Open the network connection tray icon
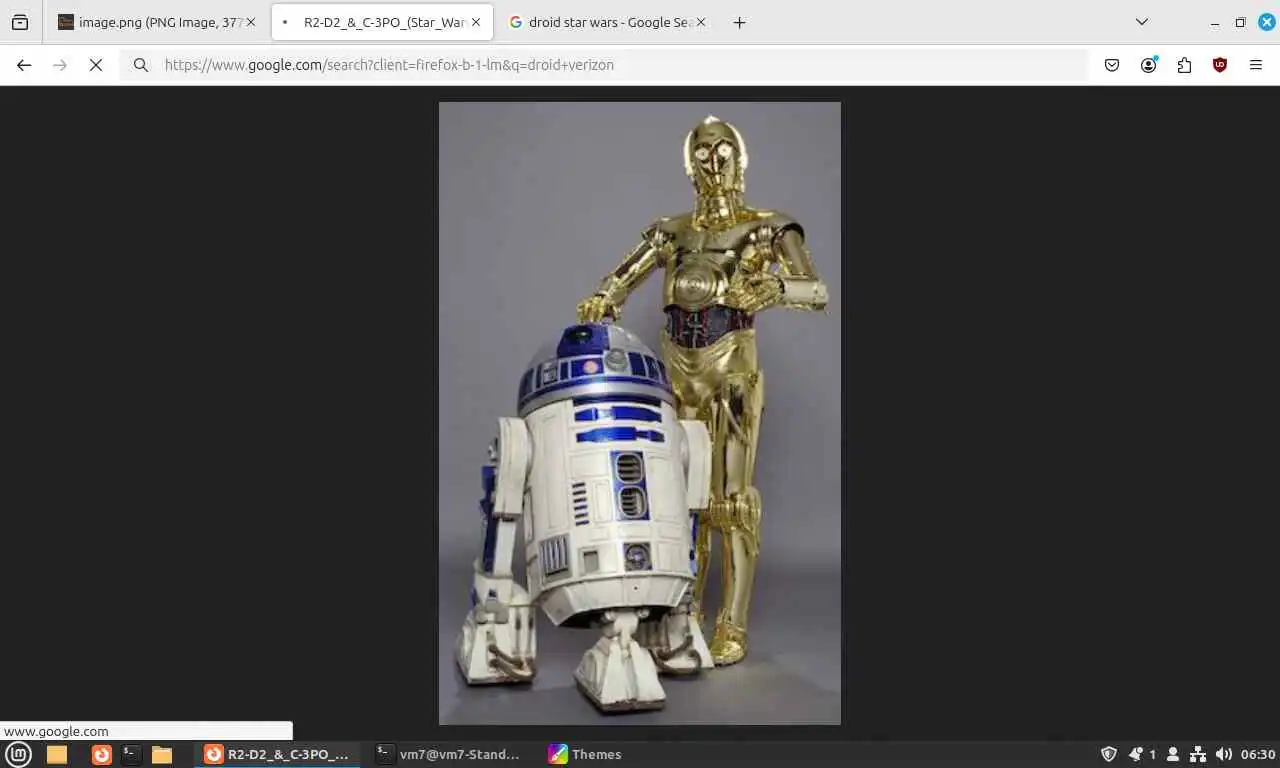Image resolution: width=1280 pixels, height=768 pixels. tap(1198, 754)
